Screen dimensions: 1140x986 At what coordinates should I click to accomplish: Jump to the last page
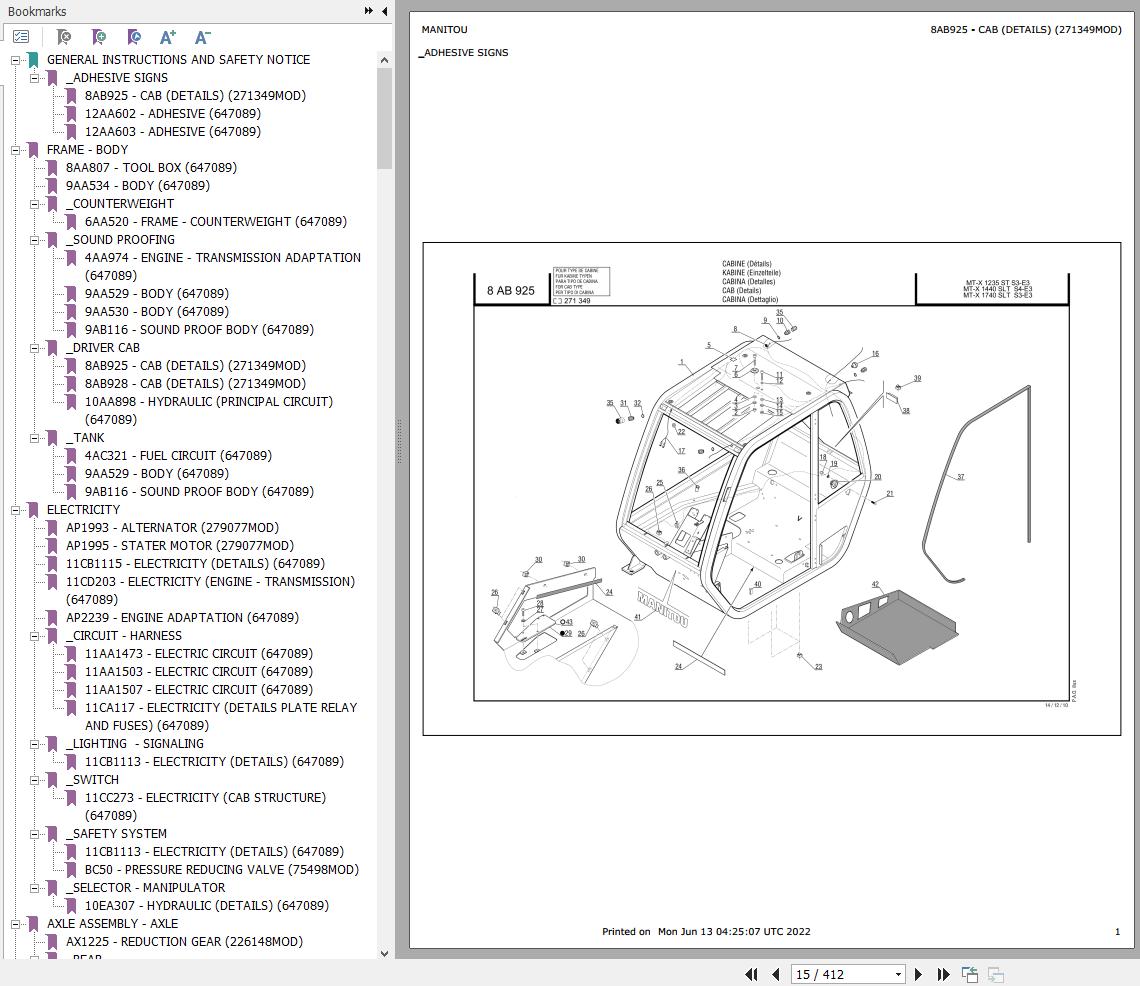942,974
